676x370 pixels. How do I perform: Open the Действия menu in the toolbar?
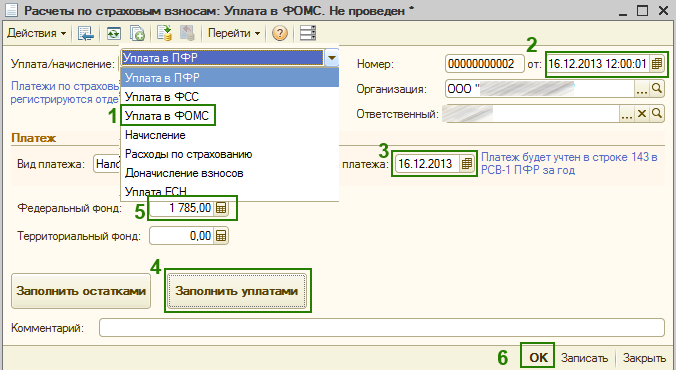37,33
